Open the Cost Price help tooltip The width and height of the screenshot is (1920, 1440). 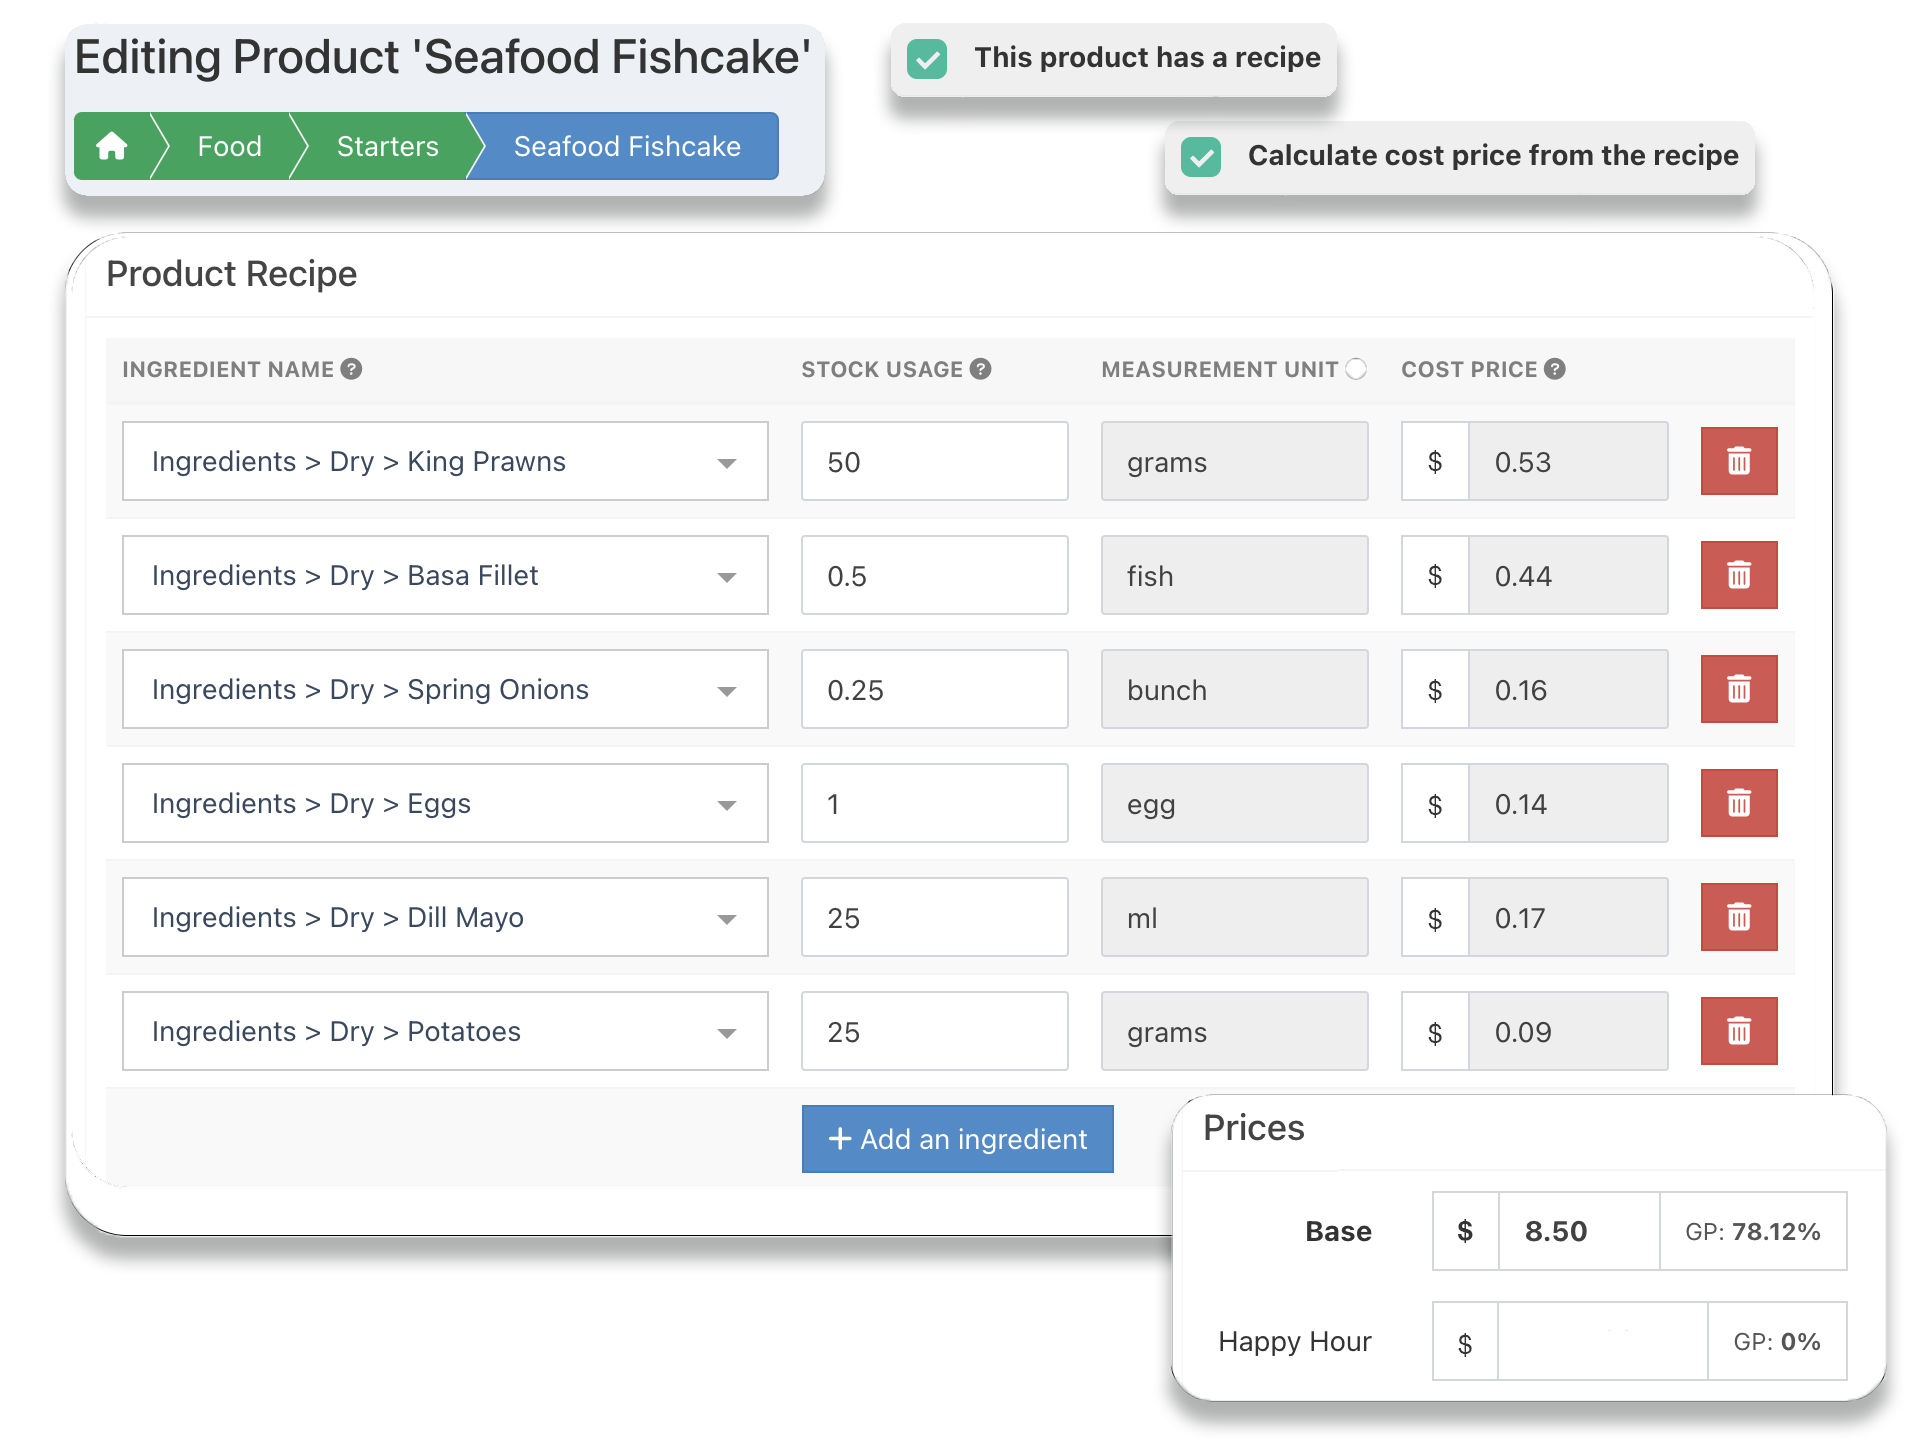(1555, 369)
